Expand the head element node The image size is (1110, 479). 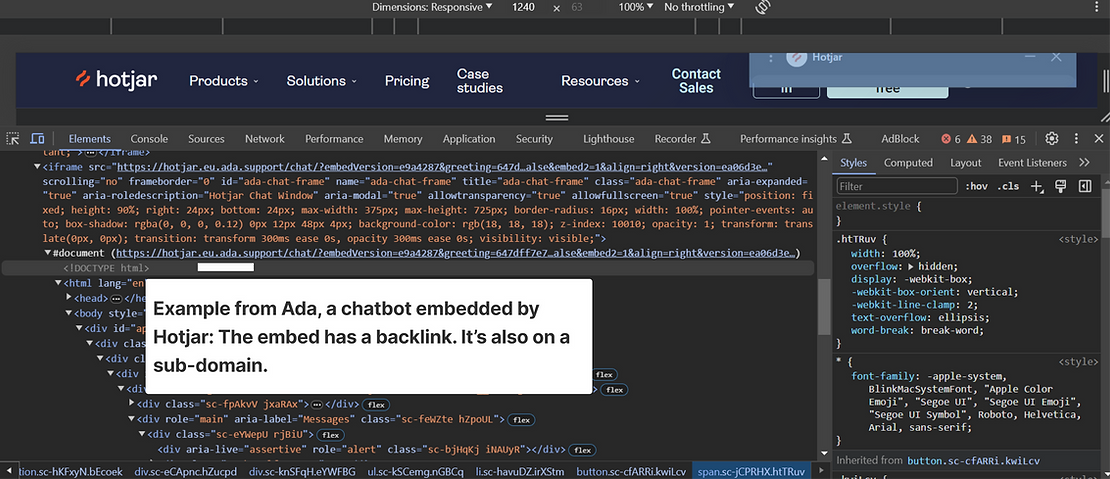[x=69, y=299]
